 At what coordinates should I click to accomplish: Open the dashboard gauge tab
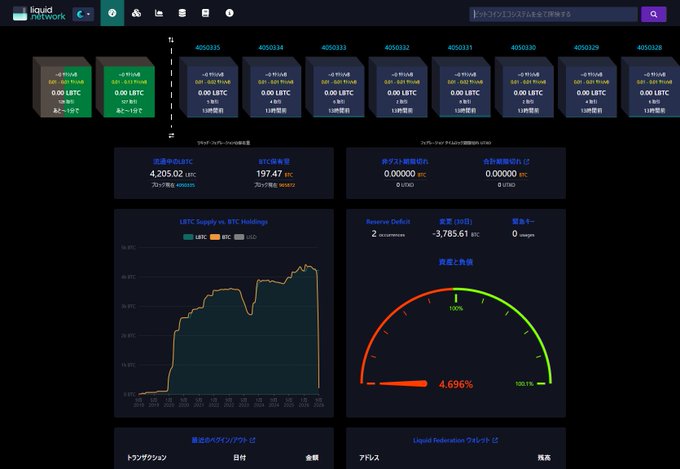coord(112,13)
